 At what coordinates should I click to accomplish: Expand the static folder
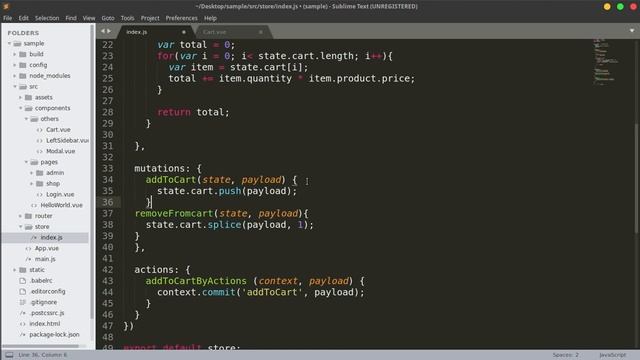[15, 270]
